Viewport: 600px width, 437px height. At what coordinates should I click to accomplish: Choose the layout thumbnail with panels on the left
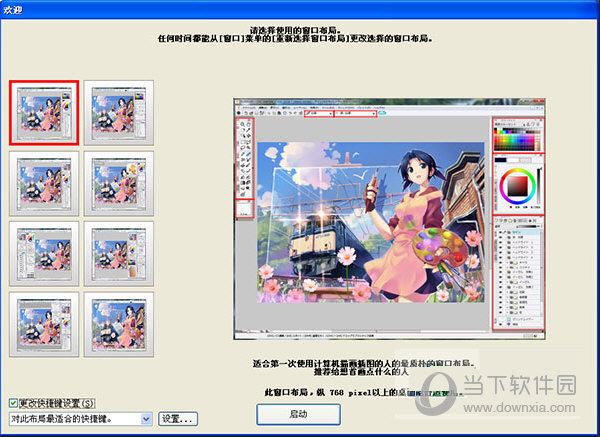click(44, 254)
